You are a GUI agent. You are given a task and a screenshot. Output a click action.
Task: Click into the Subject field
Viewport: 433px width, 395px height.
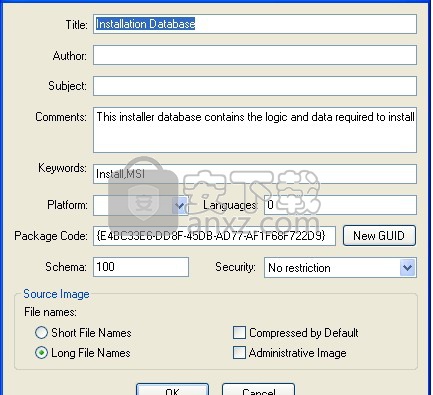[x=255, y=86]
